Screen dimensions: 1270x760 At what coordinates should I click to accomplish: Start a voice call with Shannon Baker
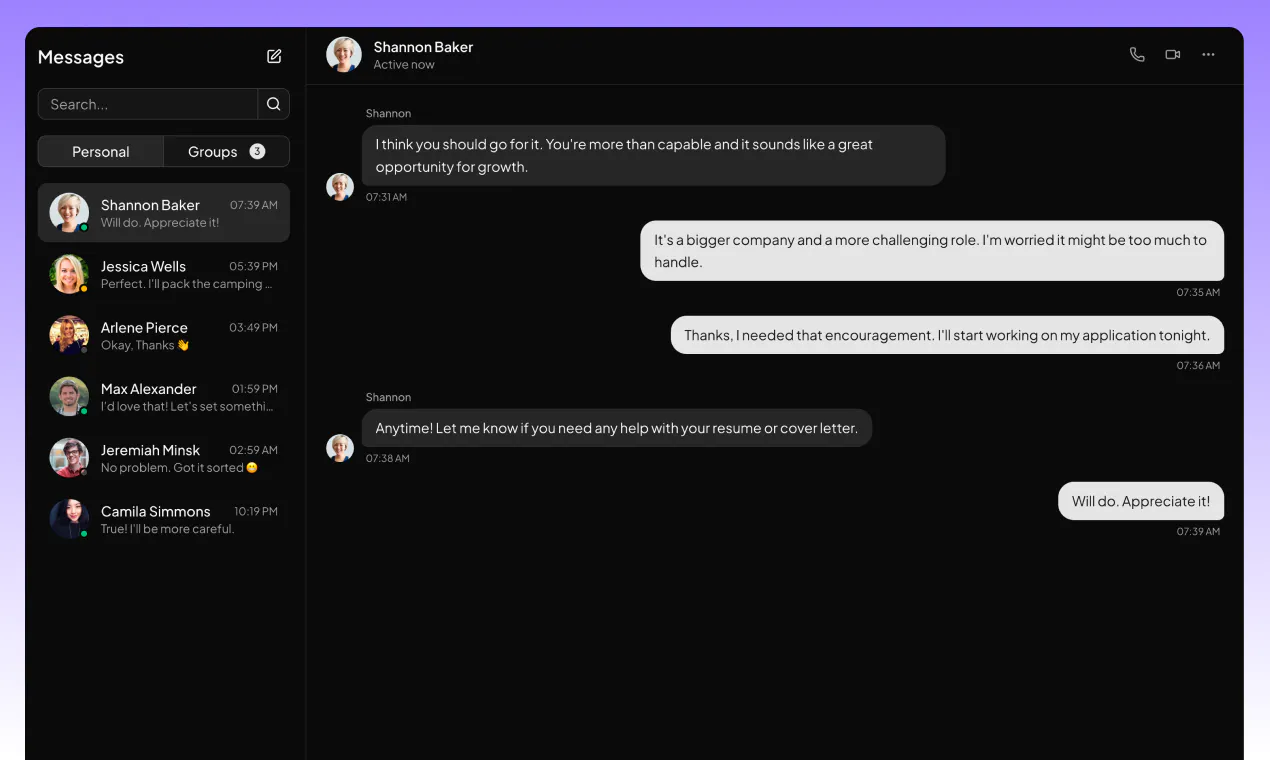tap(1137, 54)
